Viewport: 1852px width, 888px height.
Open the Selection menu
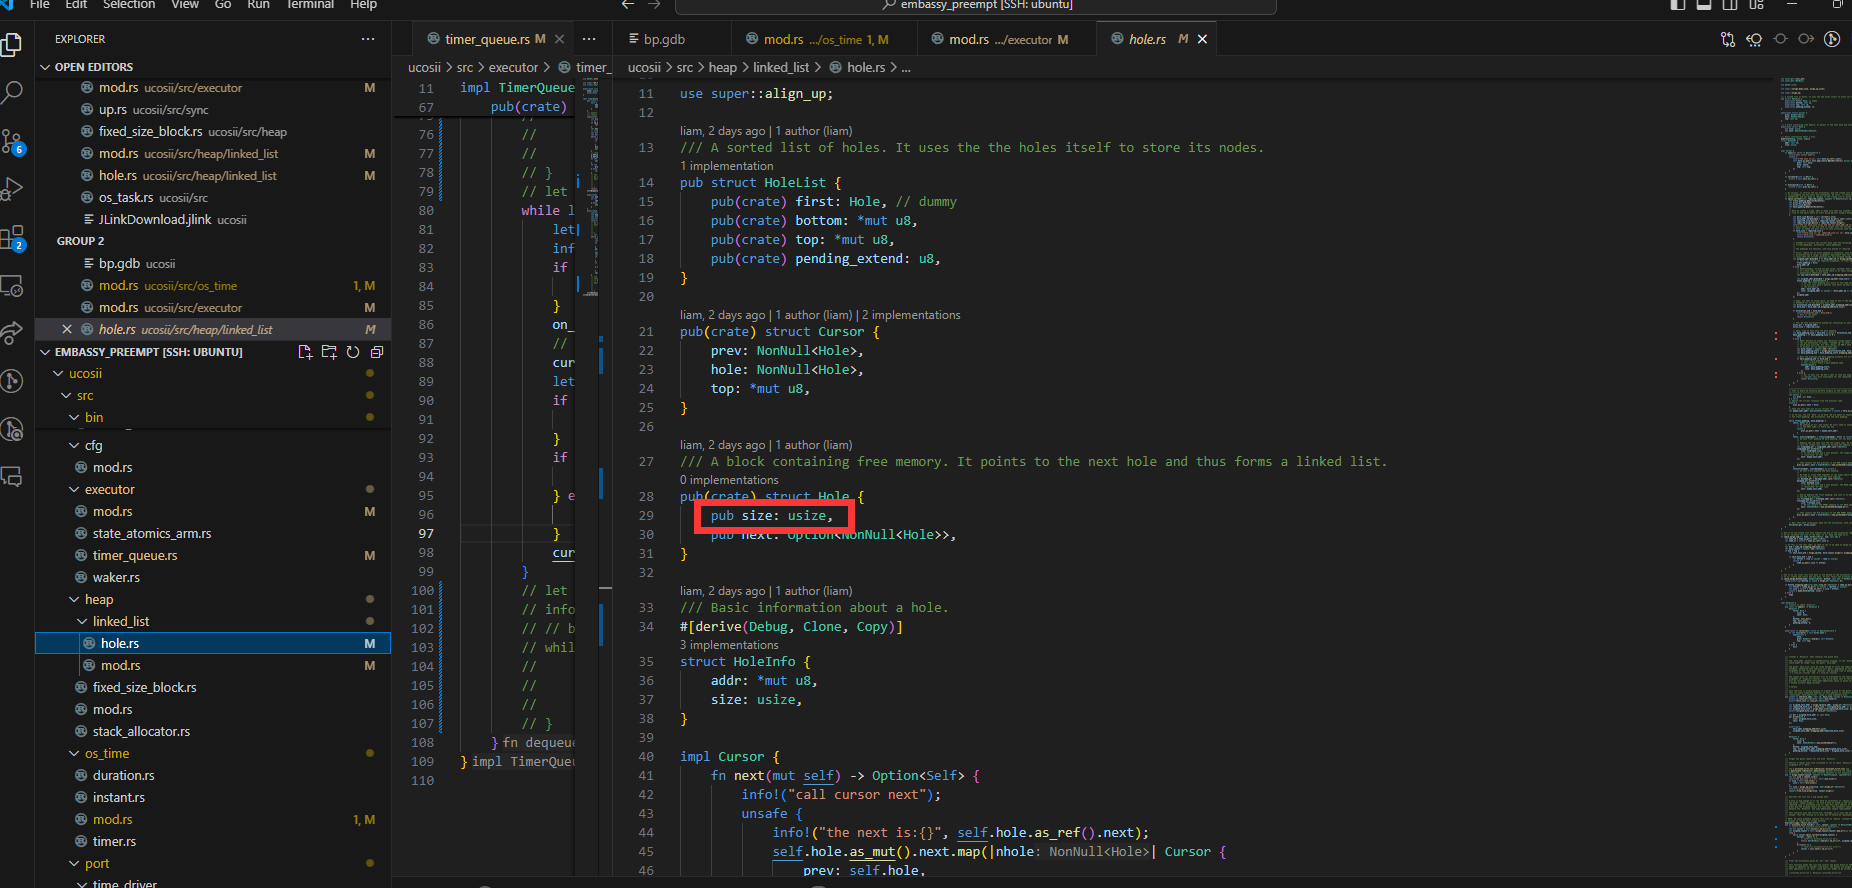point(129,5)
